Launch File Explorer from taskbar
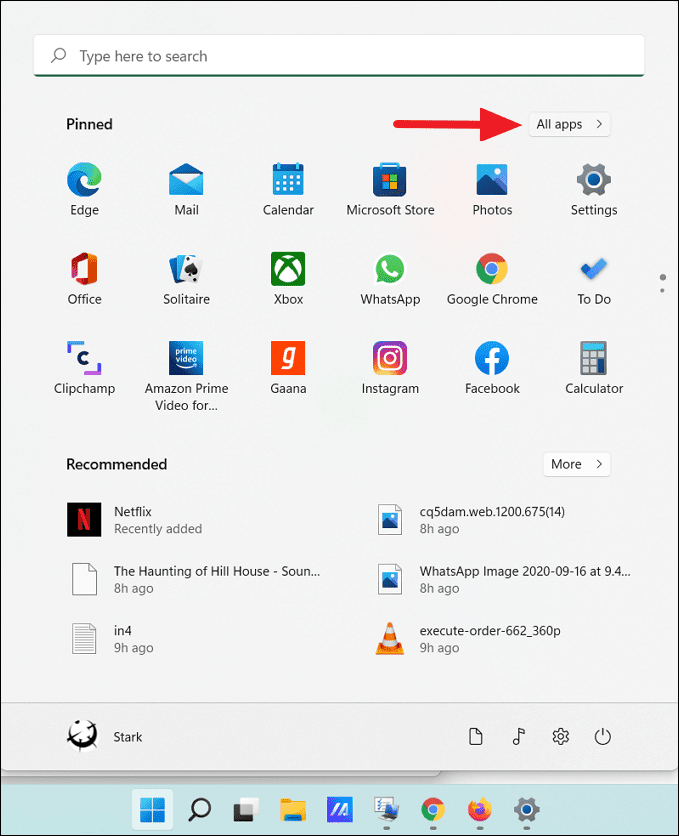Image resolution: width=679 pixels, height=836 pixels. [x=293, y=810]
